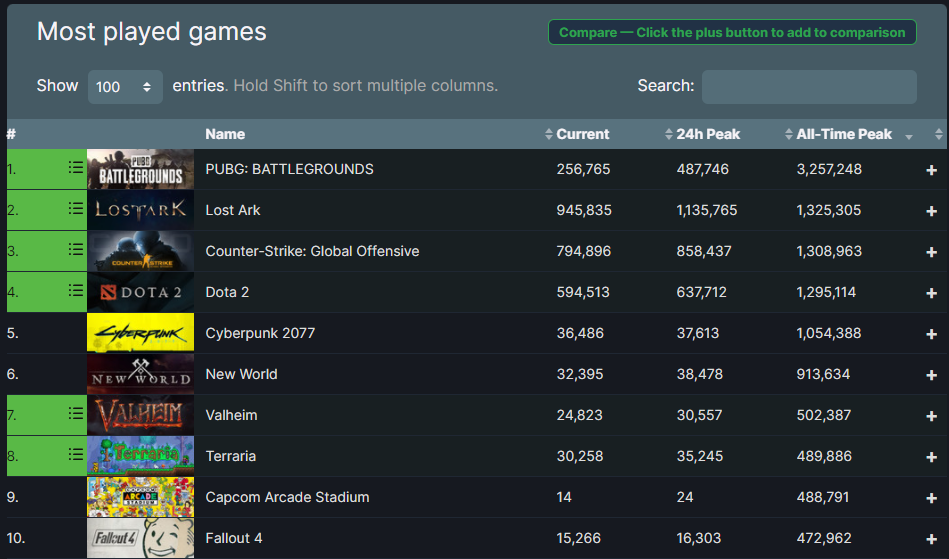This screenshot has width=949, height=559.
Task: Open the Lost Ark game link
Action: pos(233,211)
